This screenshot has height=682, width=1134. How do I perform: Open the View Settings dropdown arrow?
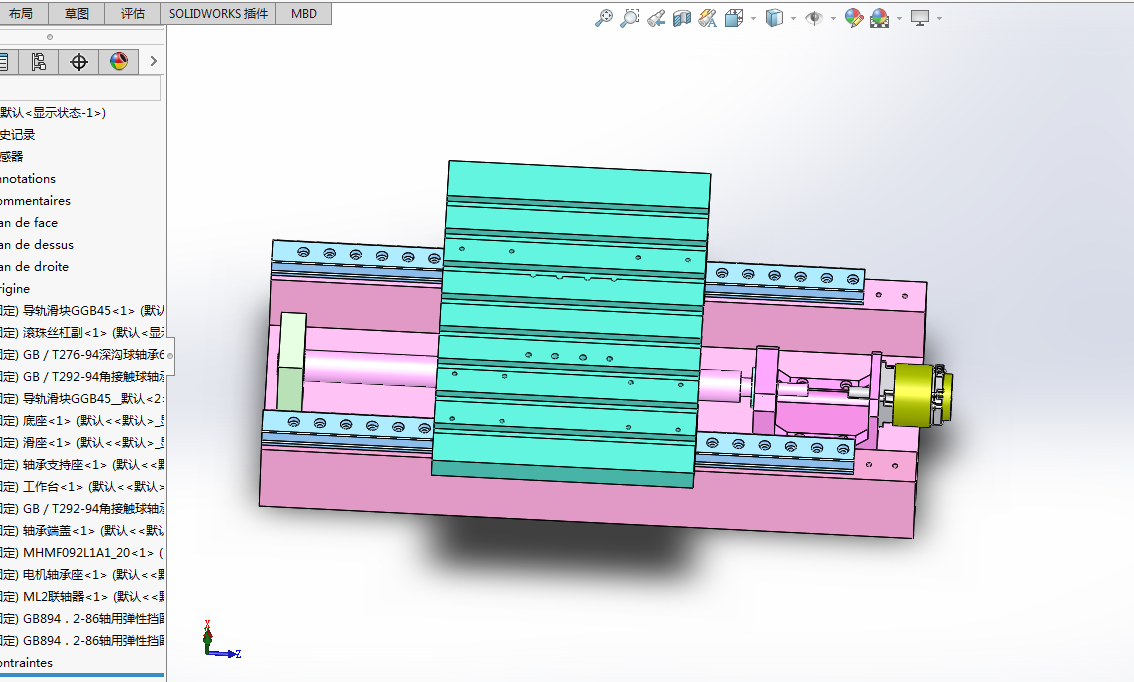pyautogui.click(x=939, y=18)
